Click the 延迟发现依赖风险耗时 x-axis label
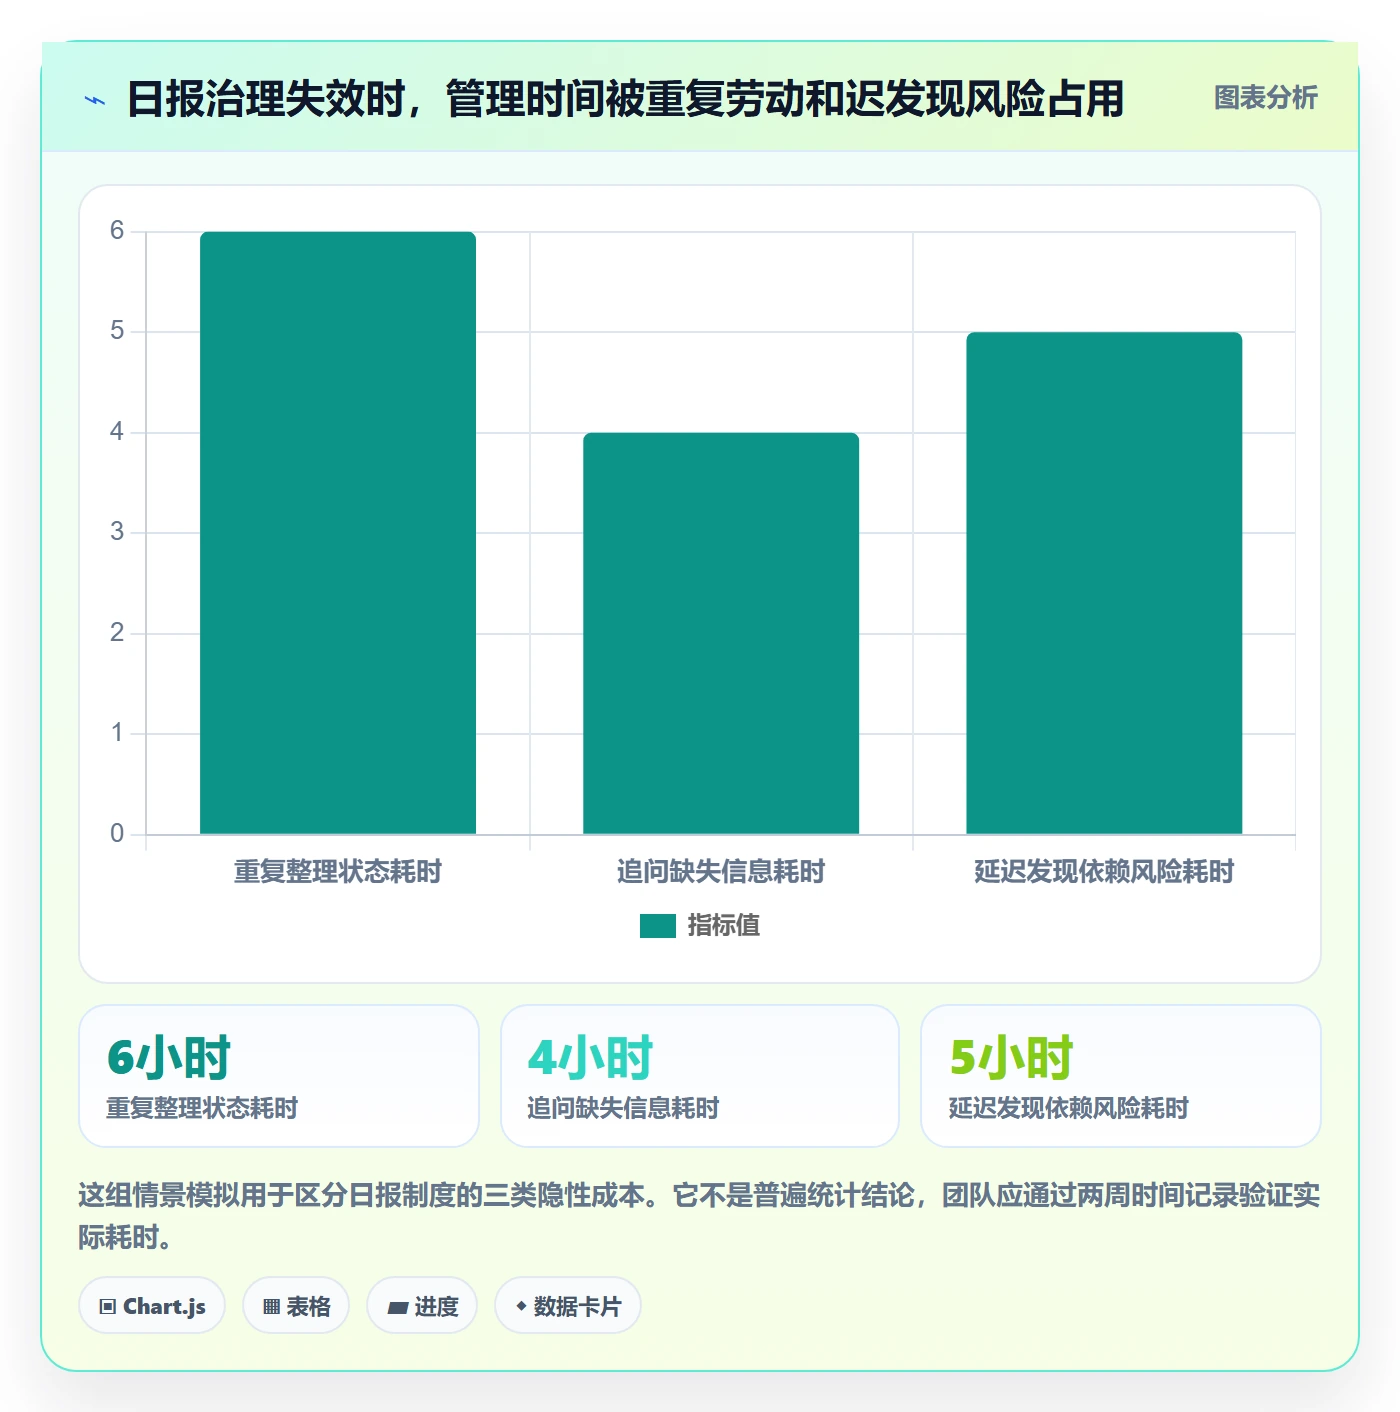Screen dimensions: 1400x1412 click(1104, 872)
